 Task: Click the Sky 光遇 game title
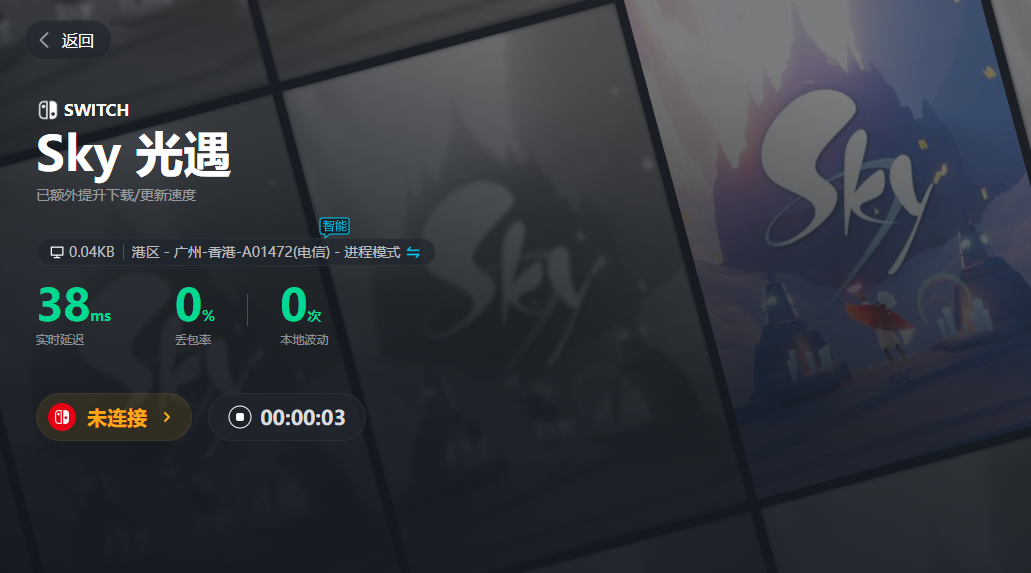point(133,155)
